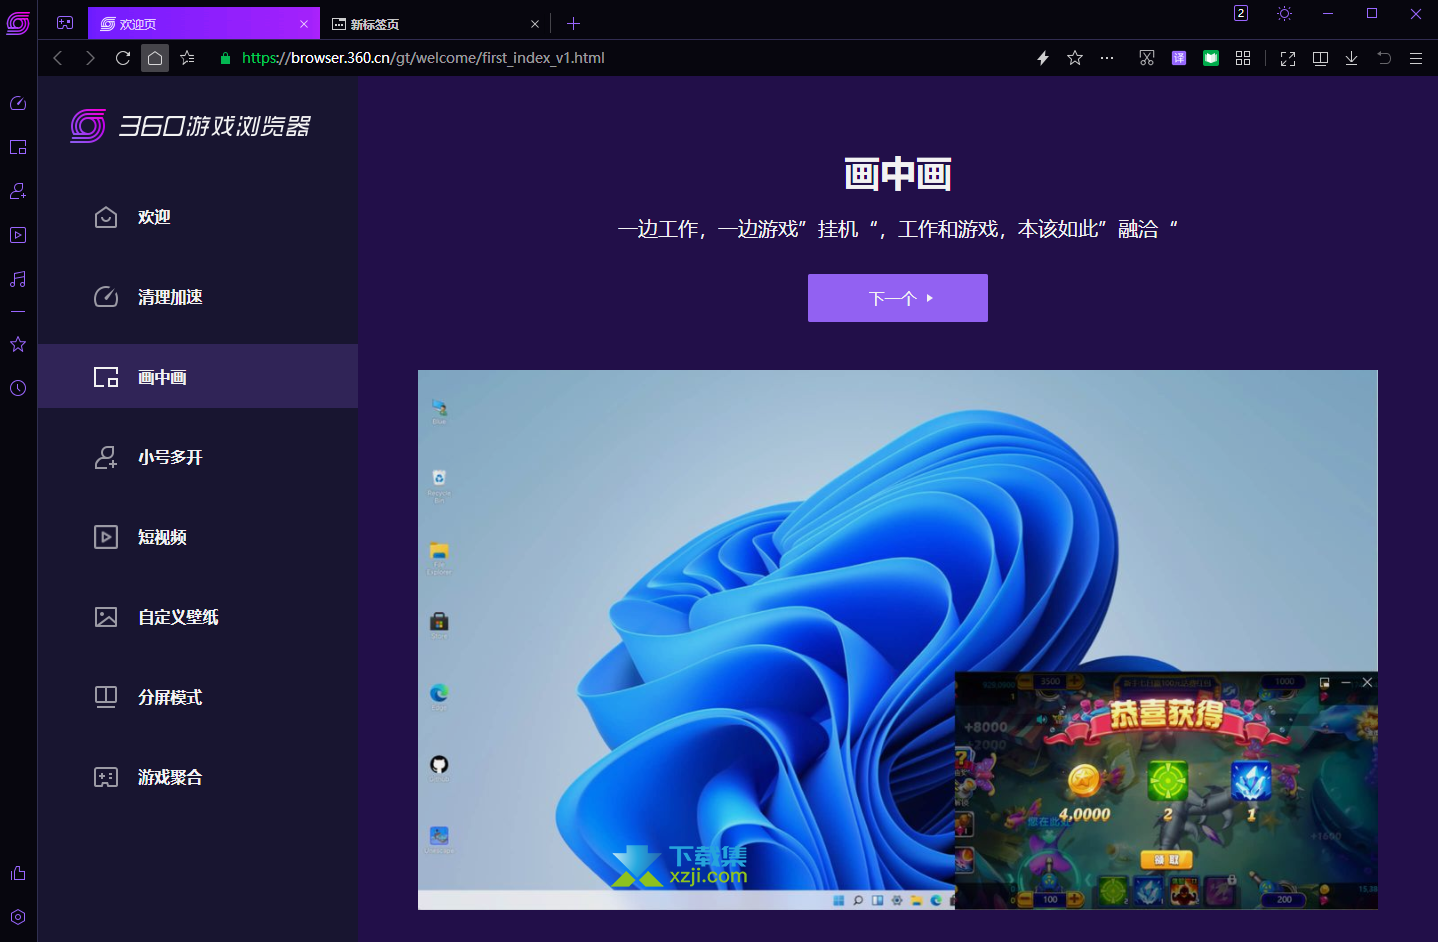Maximize the browser window
The width and height of the screenshot is (1438, 942).
click(x=1372, y=13)
